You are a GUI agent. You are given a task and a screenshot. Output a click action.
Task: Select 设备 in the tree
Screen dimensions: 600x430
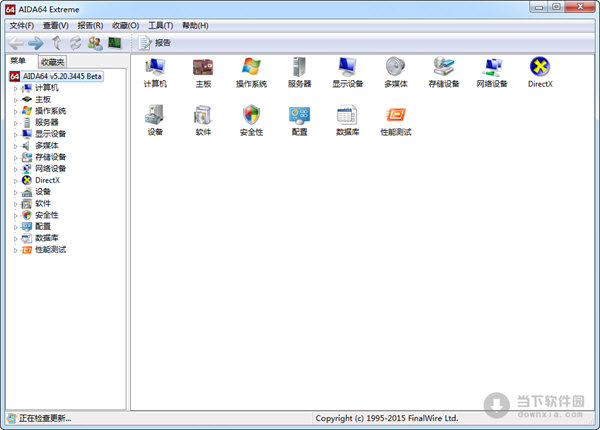click(x=43, y=192)
